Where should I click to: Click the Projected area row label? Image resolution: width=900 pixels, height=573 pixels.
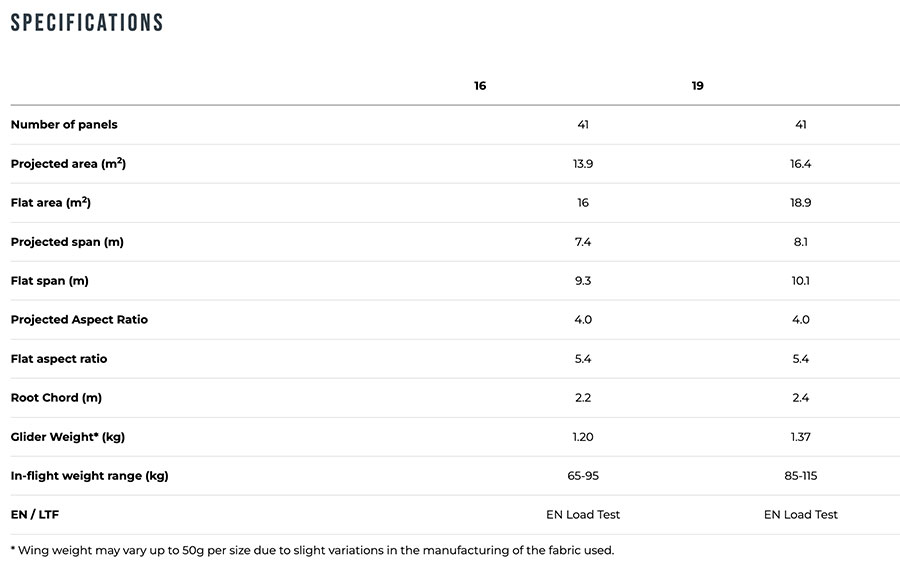[68, 164]
